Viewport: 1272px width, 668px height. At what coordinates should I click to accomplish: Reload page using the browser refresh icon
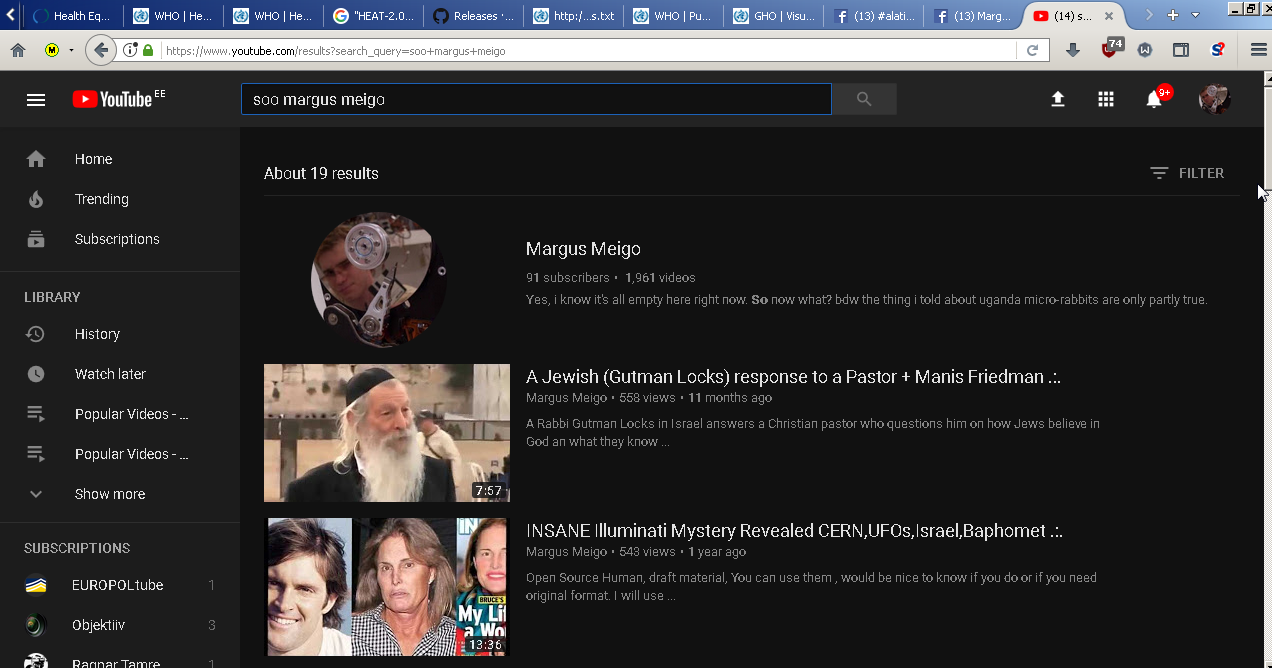(x=1032, y=50)
